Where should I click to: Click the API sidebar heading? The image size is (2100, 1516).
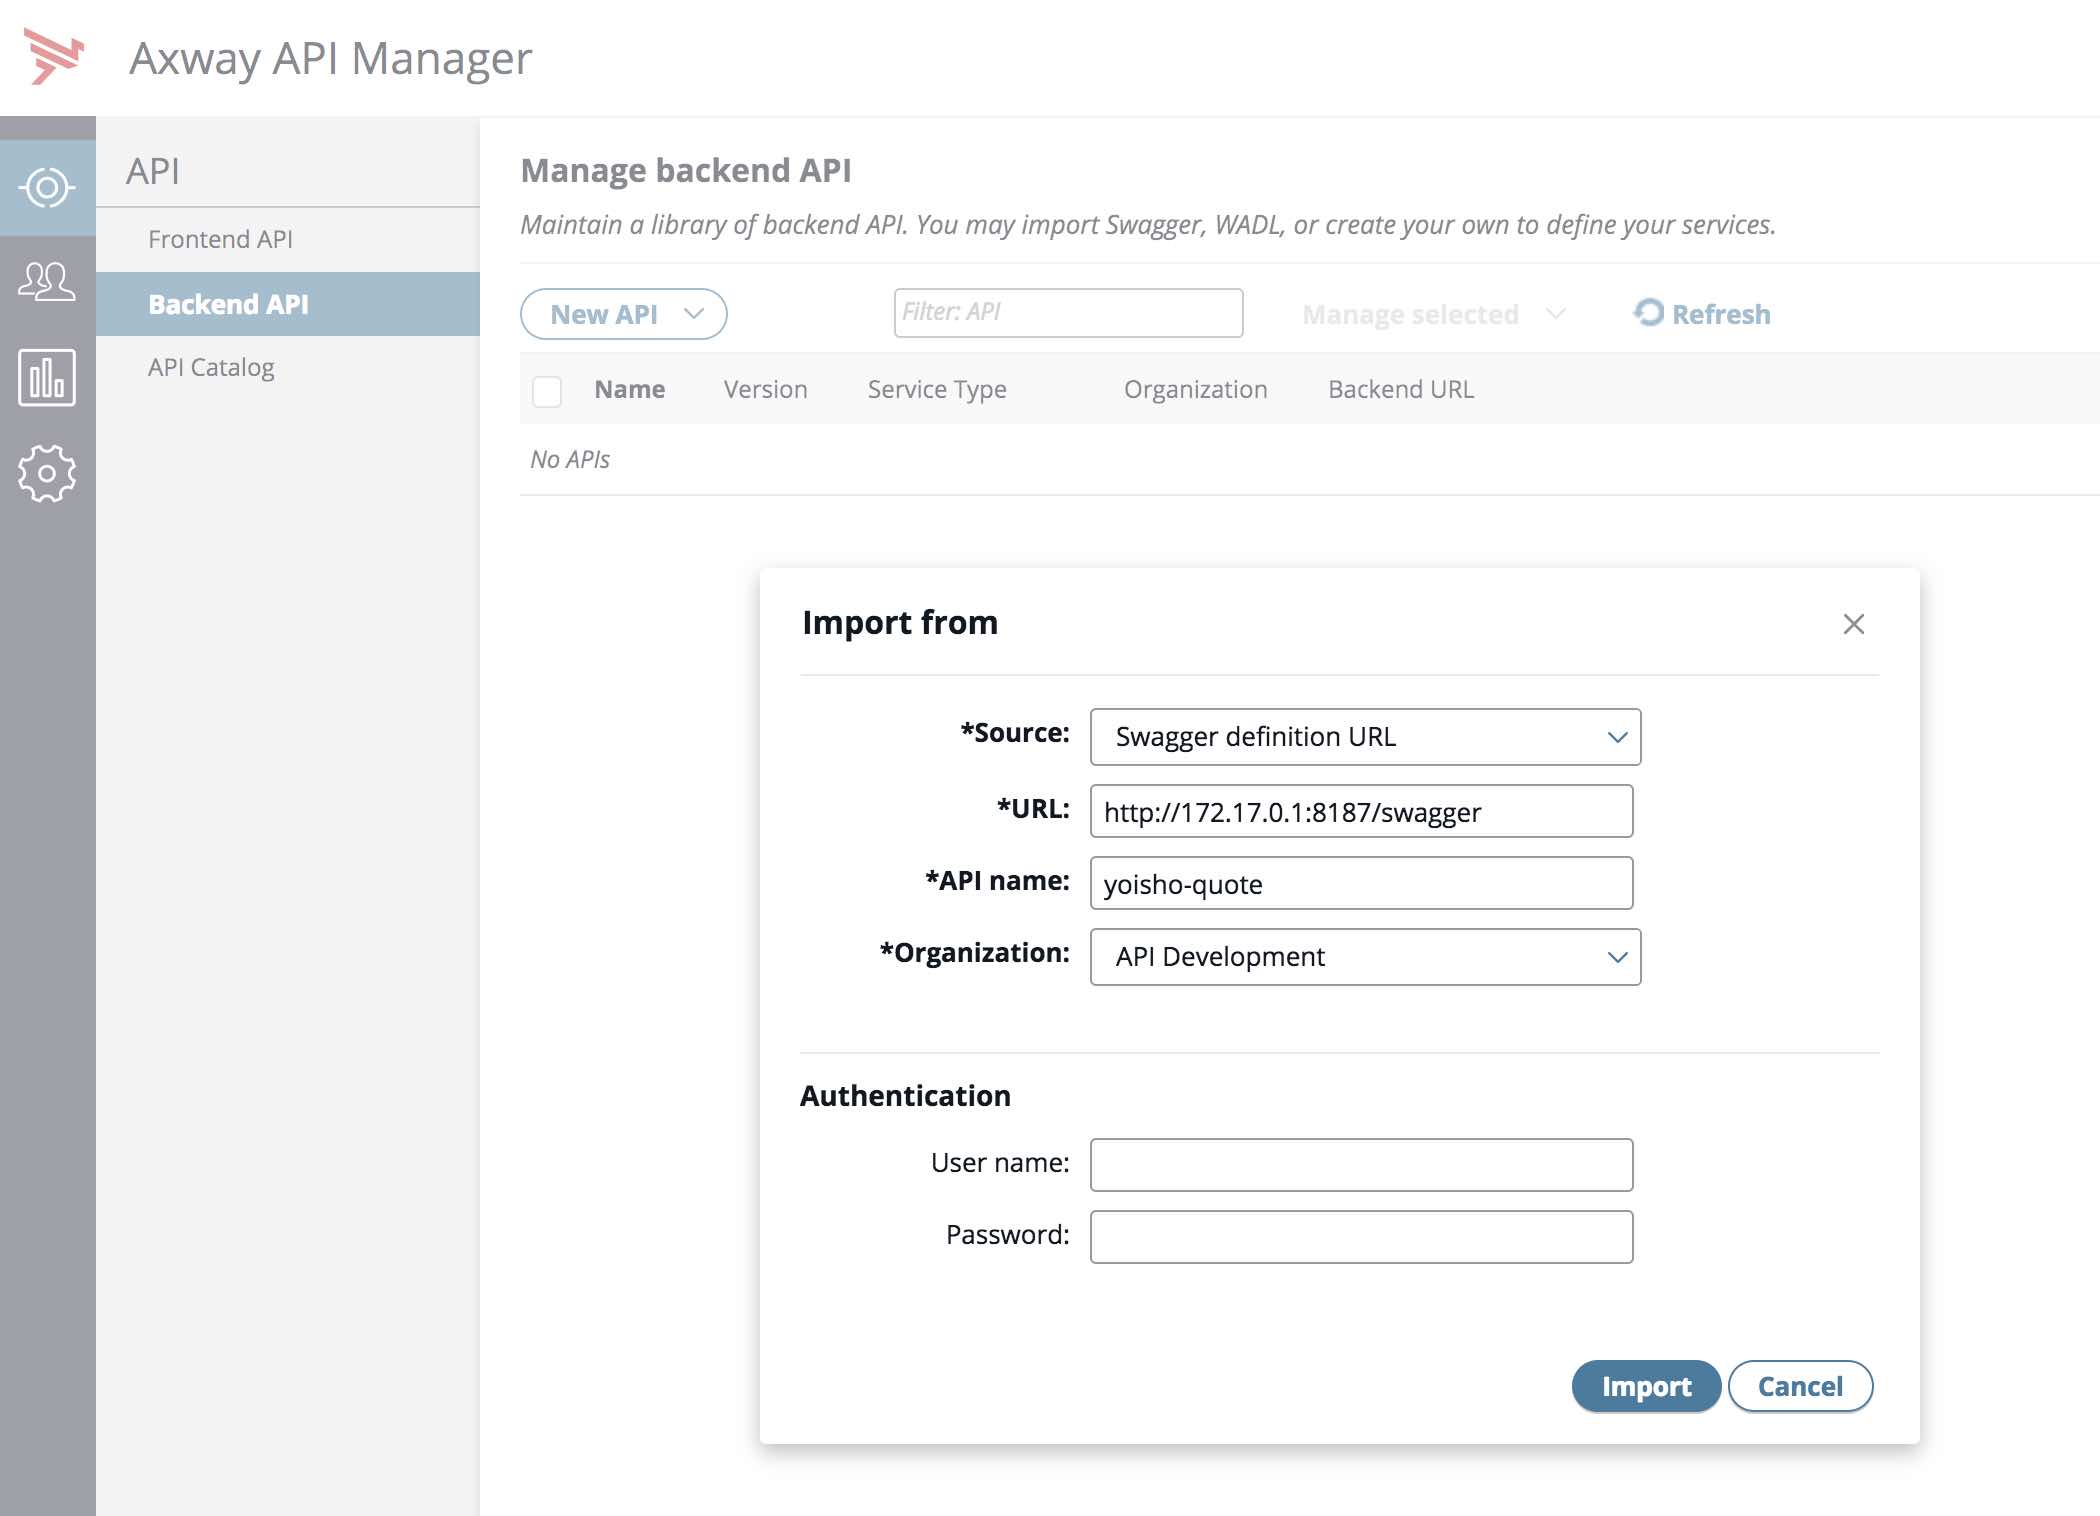[x=153, y=171]
